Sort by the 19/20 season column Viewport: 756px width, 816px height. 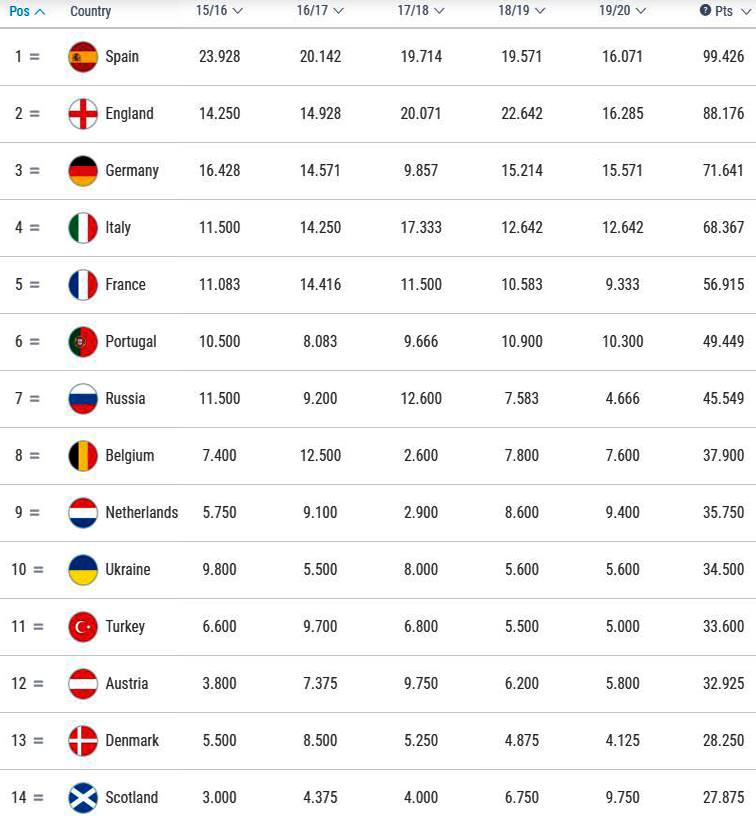tap(622, 10)
